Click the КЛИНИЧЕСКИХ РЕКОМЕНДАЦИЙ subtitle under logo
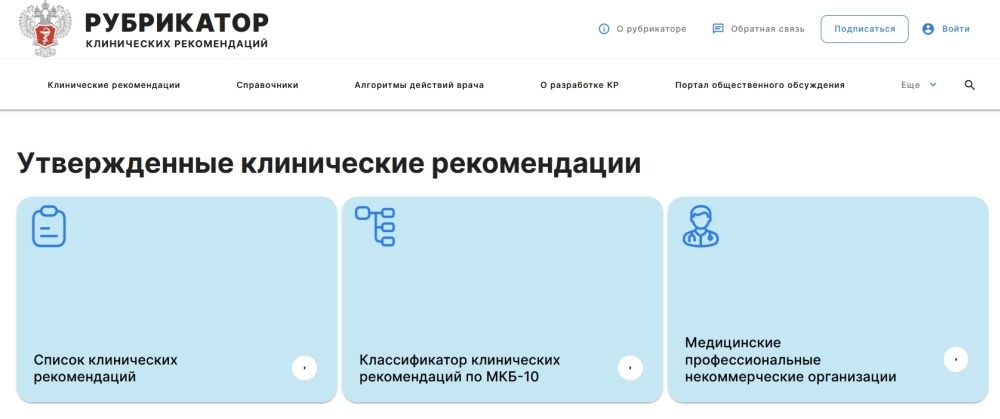Viewport: 1000px width, 419px height. (x=177, y=44)
